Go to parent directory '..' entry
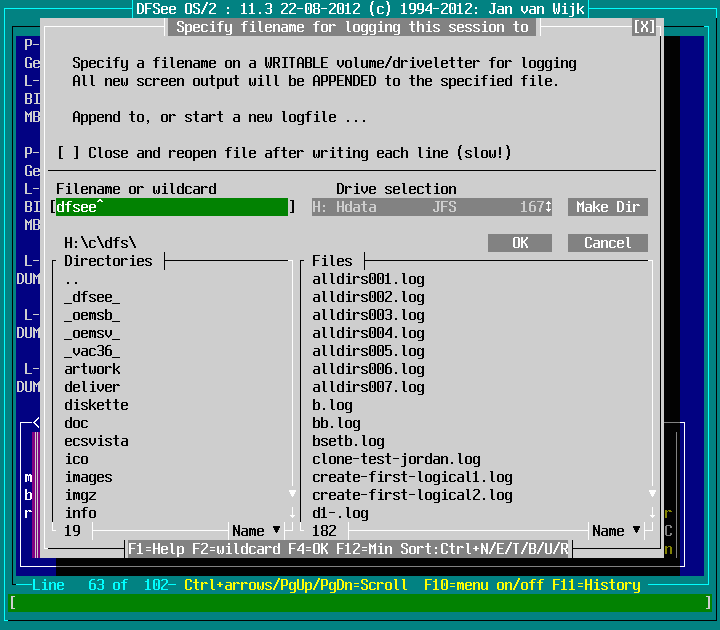Image resolution: width=720 pixels, height=630 pixels. pyautogui.click(x=72, y=279)
